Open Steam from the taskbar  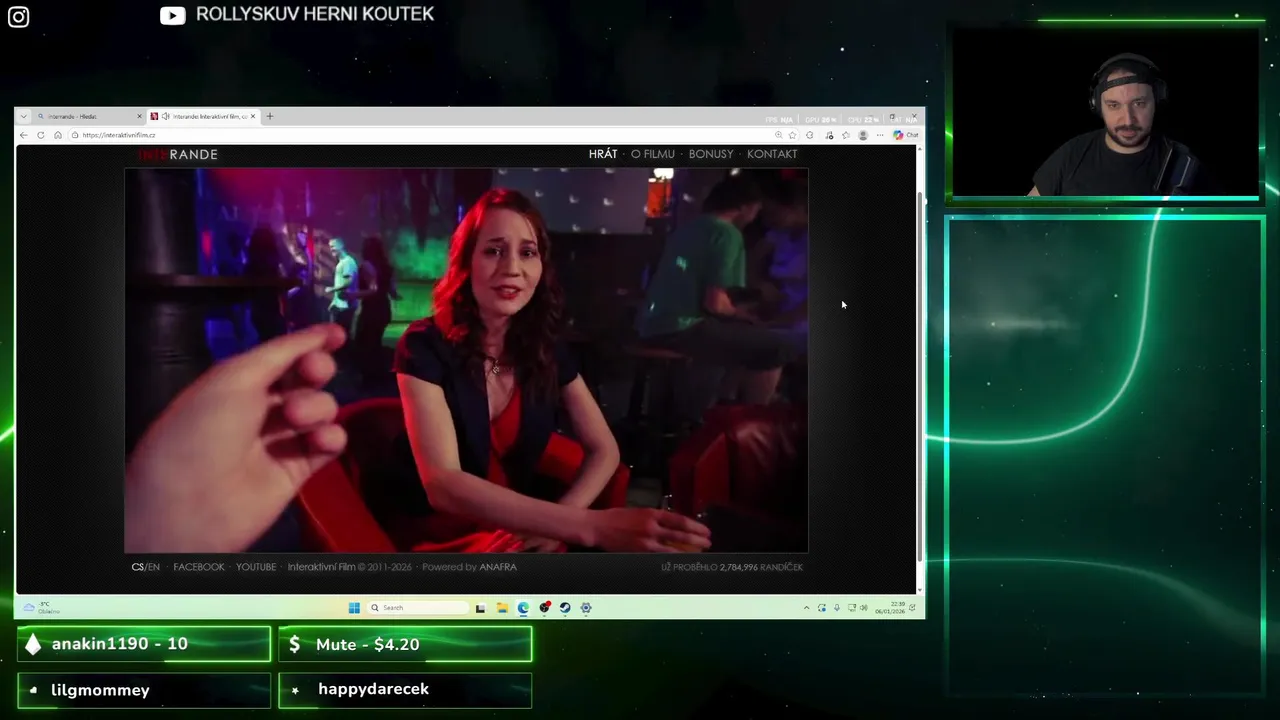pos(565,608)
